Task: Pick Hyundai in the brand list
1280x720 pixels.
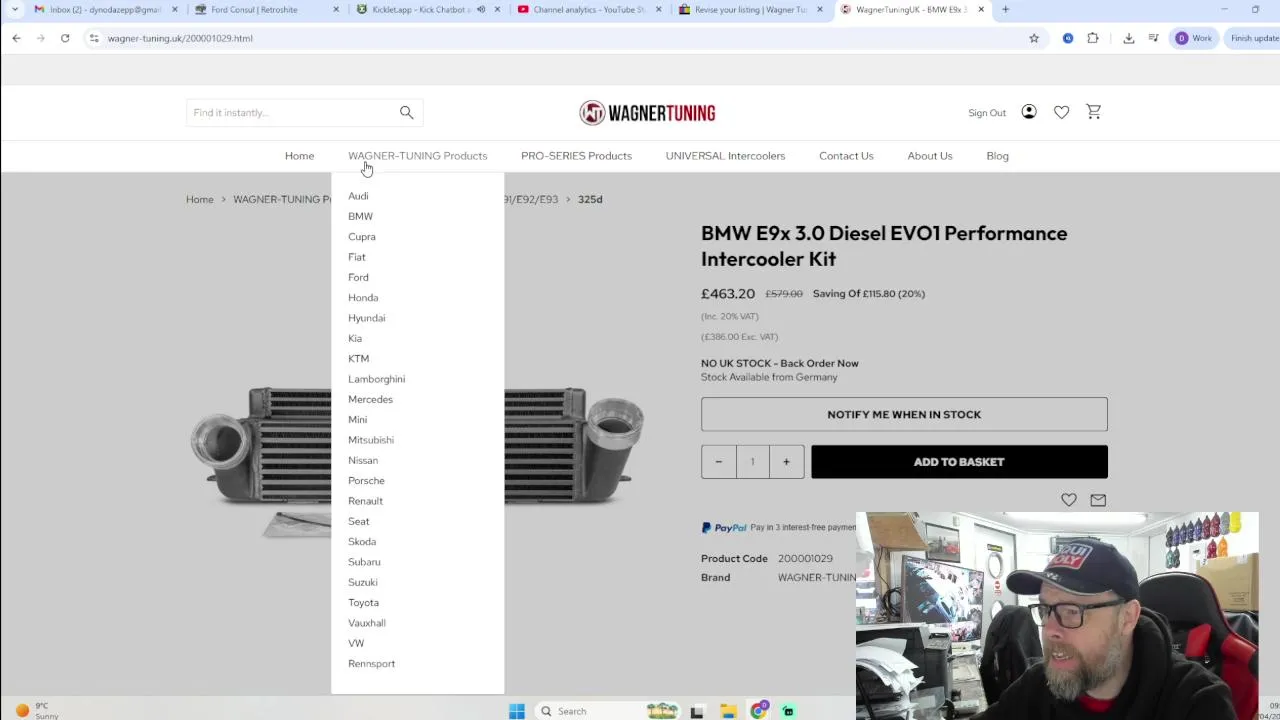Action: coord(366,318)
